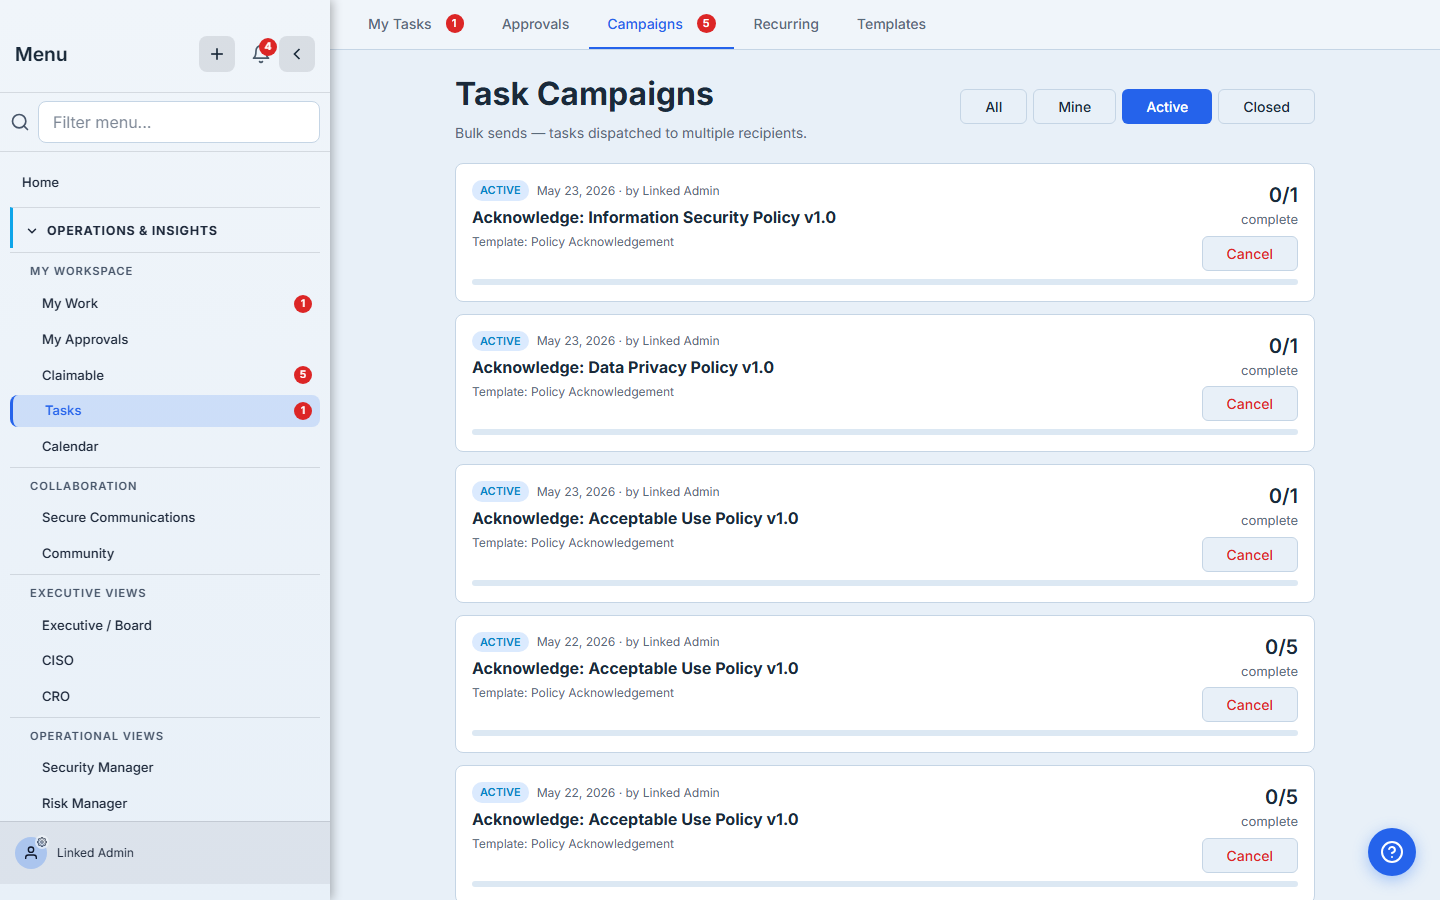Screen dimensions: 1440x900
Task: Select the All filter button
Action: click(993, 107)
